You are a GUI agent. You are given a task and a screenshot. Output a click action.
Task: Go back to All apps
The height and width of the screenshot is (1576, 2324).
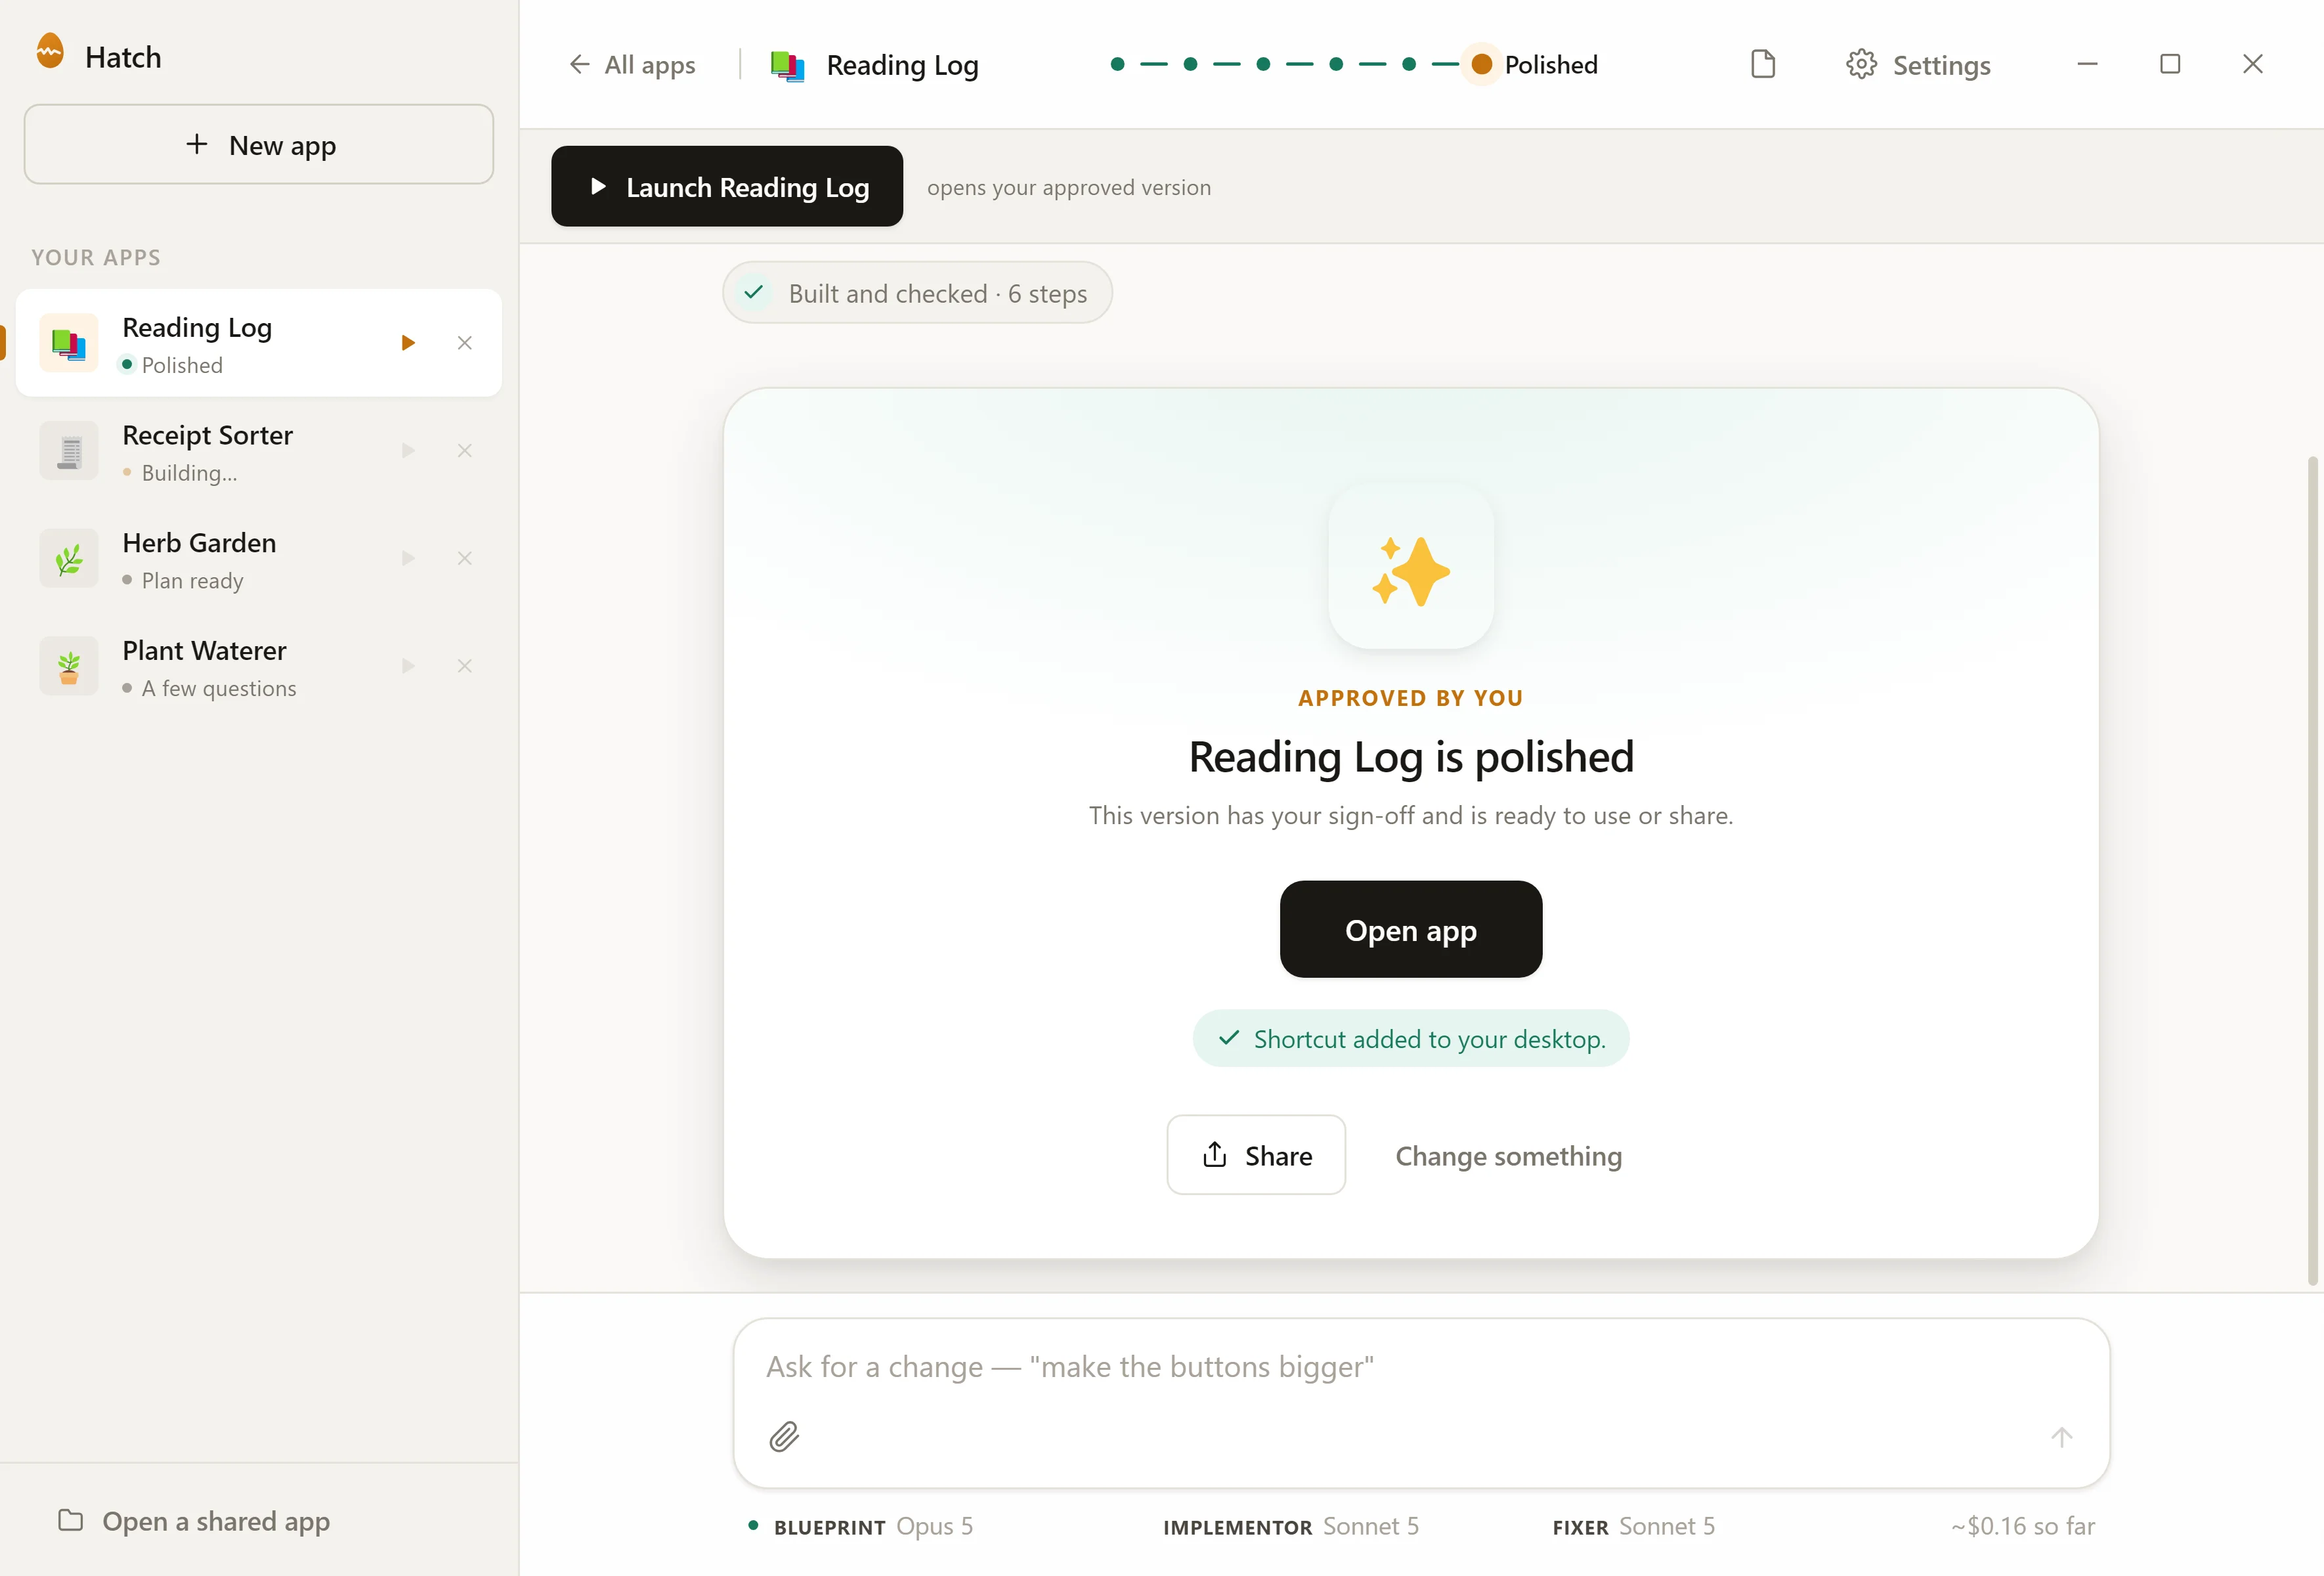(632, 65)
